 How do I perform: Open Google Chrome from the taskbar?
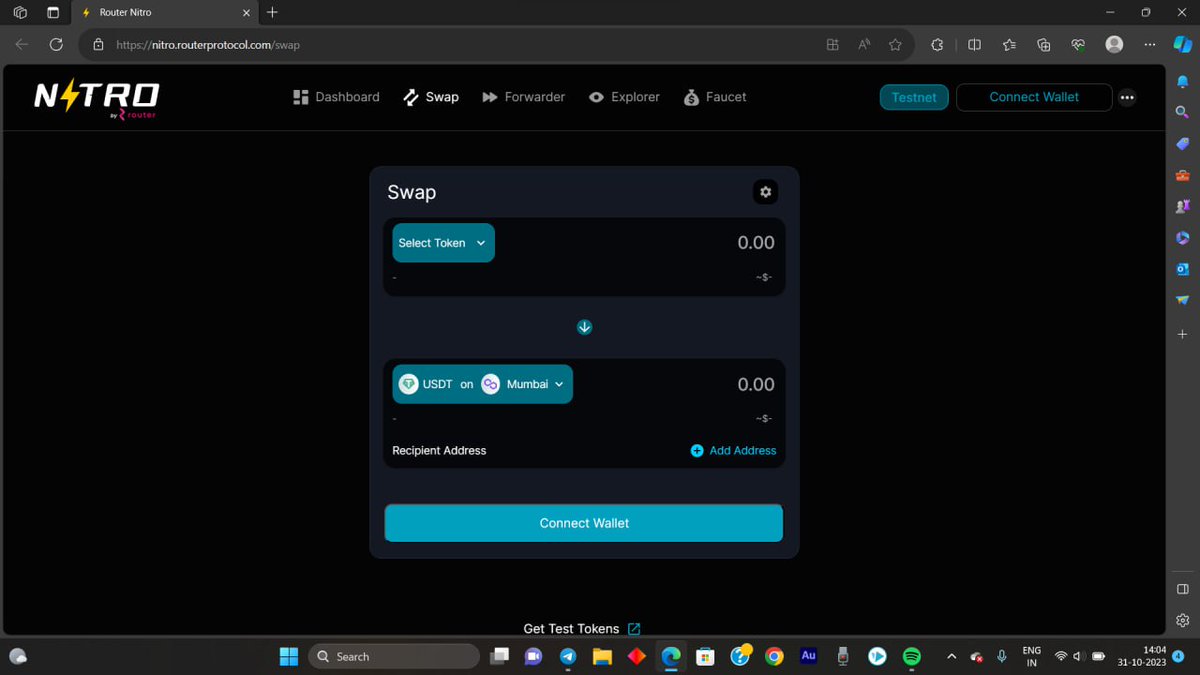[773, 657]
